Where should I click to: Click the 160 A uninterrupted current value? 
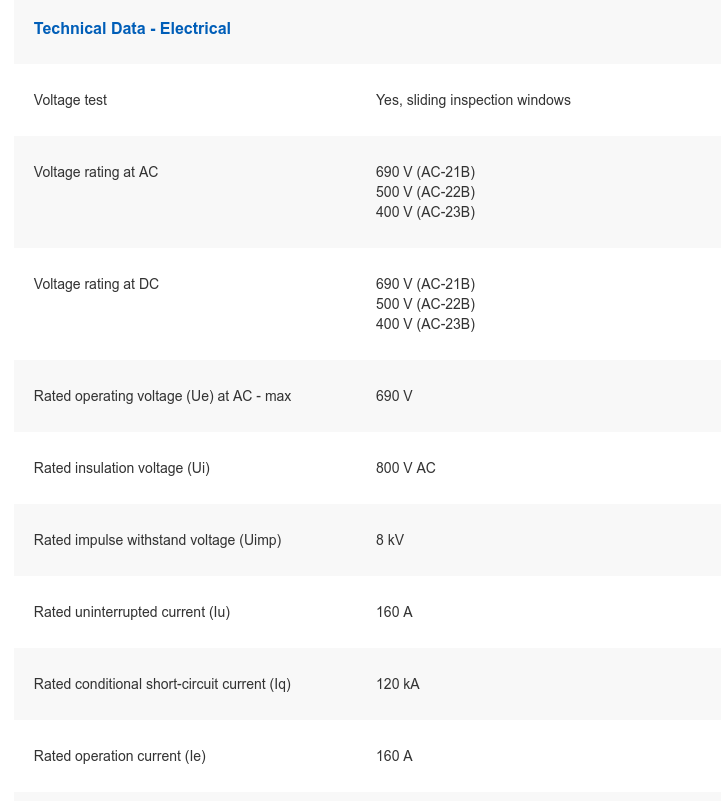pyautogui.click(x=394, y=612)
